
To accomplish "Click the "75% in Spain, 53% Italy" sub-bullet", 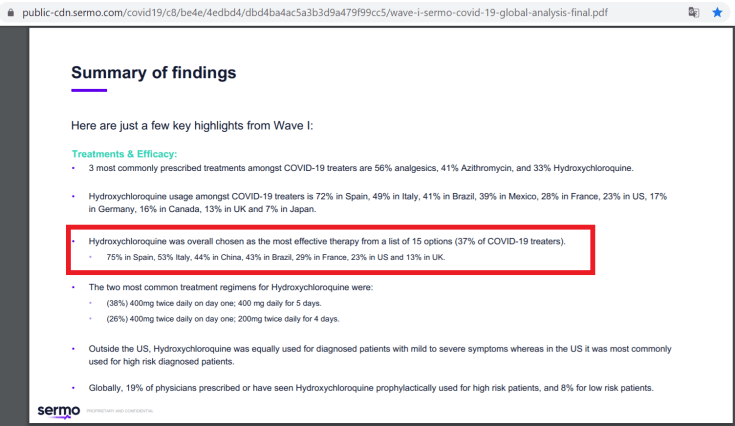I will [275, 257].
